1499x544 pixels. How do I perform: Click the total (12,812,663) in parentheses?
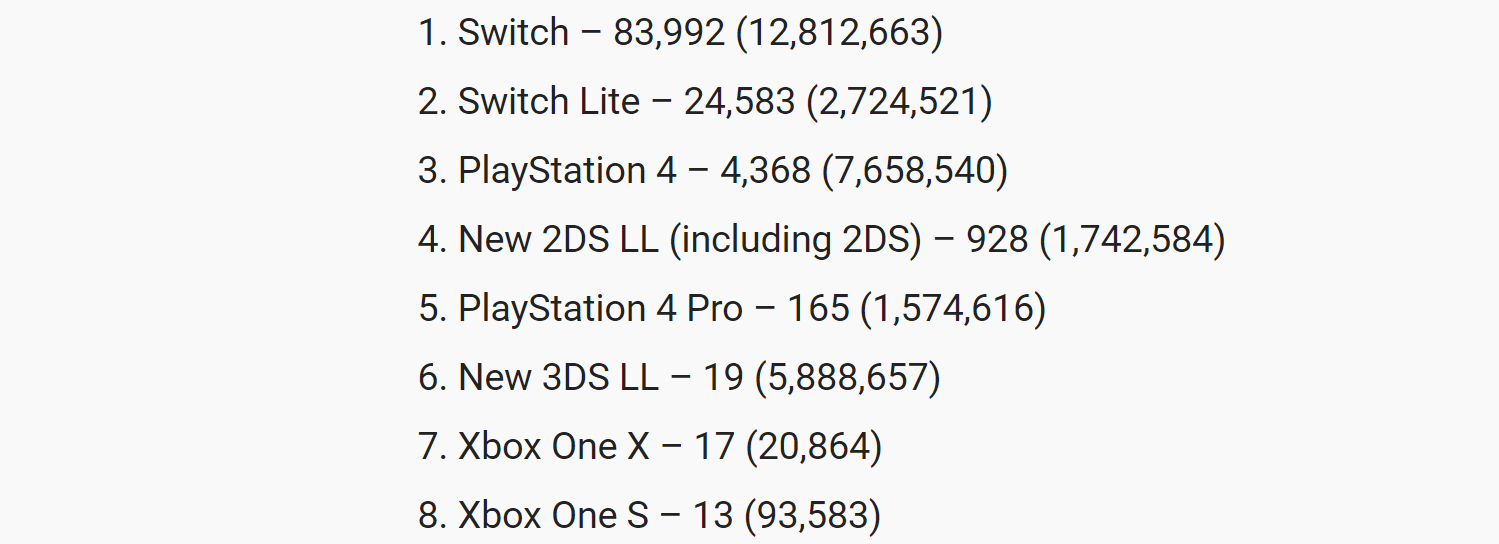pyautogui.click(x=839, y=33)
